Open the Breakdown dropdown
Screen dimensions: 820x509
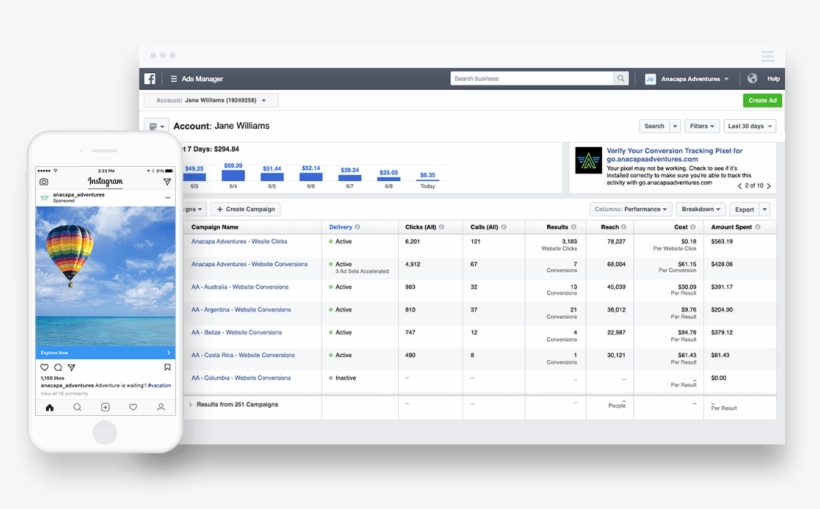[x=701, y=209]
